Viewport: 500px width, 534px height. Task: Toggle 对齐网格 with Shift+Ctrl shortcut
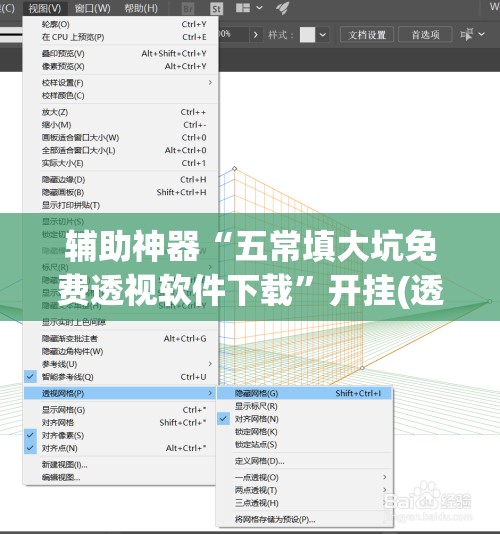click(x=120, y=423)
